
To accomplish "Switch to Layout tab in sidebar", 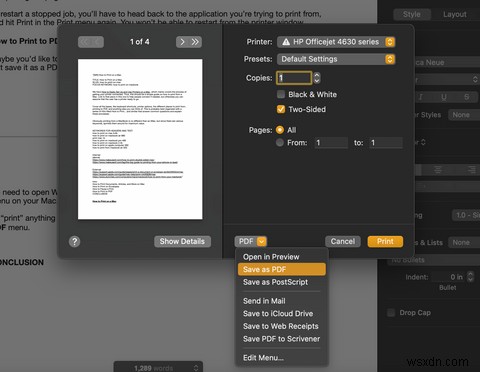I will coord(455,14).
